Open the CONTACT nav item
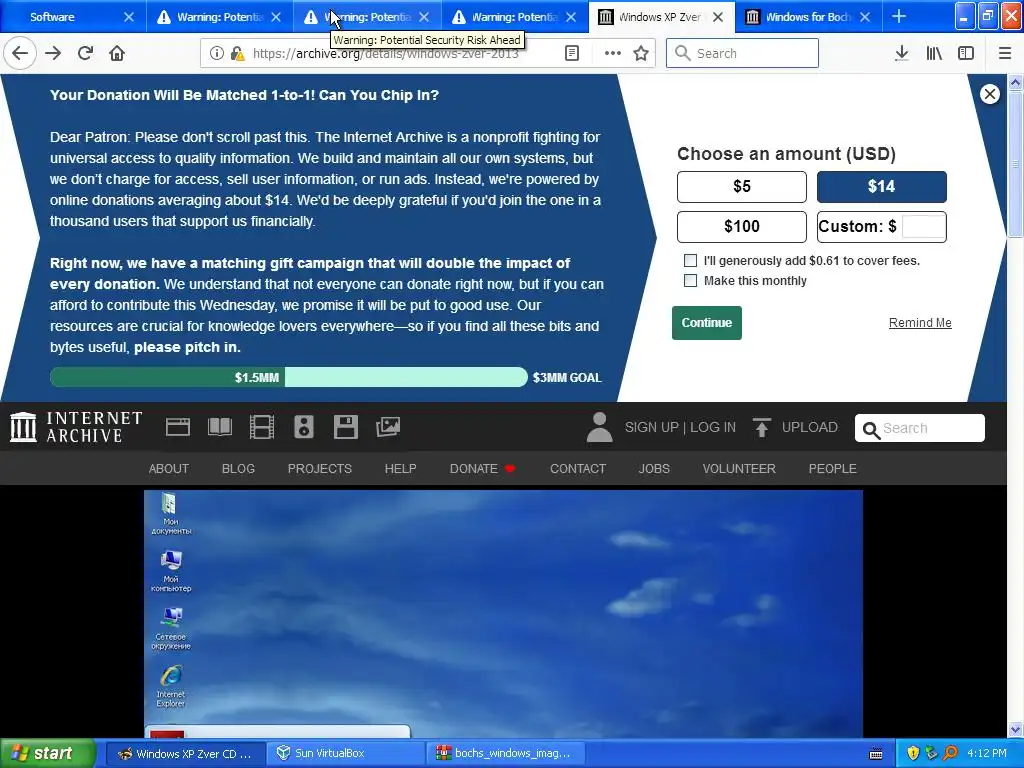1024x768 pixels. (x=578, y=469)
